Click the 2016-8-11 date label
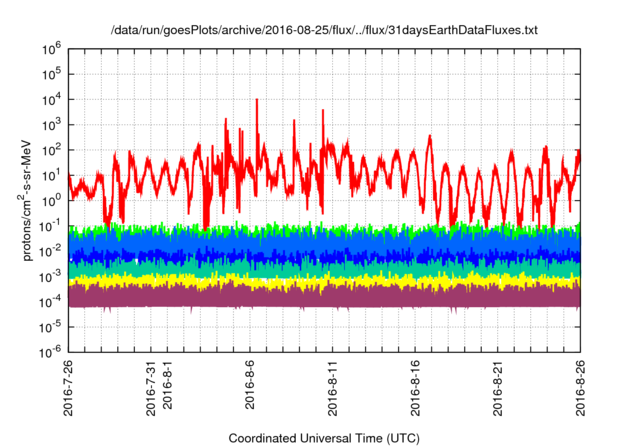Image resolution: width=640 pixels, height=448 pixels. (332, 388)
